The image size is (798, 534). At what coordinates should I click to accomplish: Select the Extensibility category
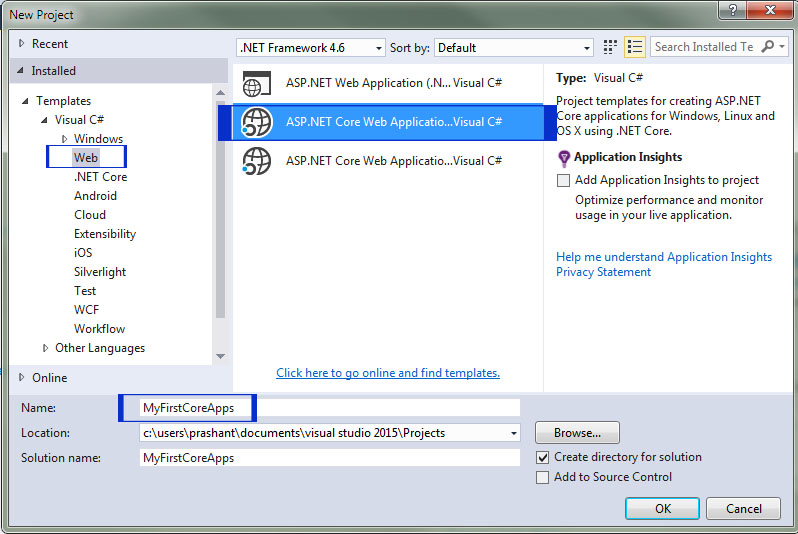click(x=105, y=234)
